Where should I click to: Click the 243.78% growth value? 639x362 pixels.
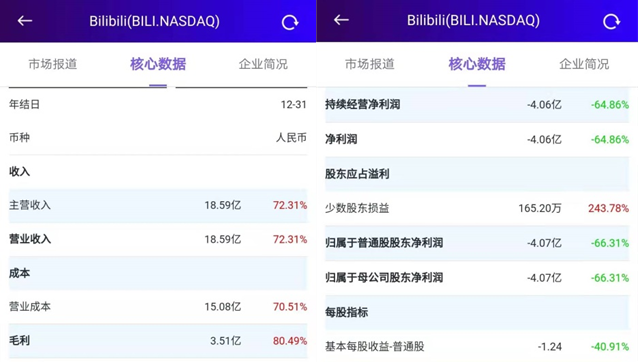[608, 209]
